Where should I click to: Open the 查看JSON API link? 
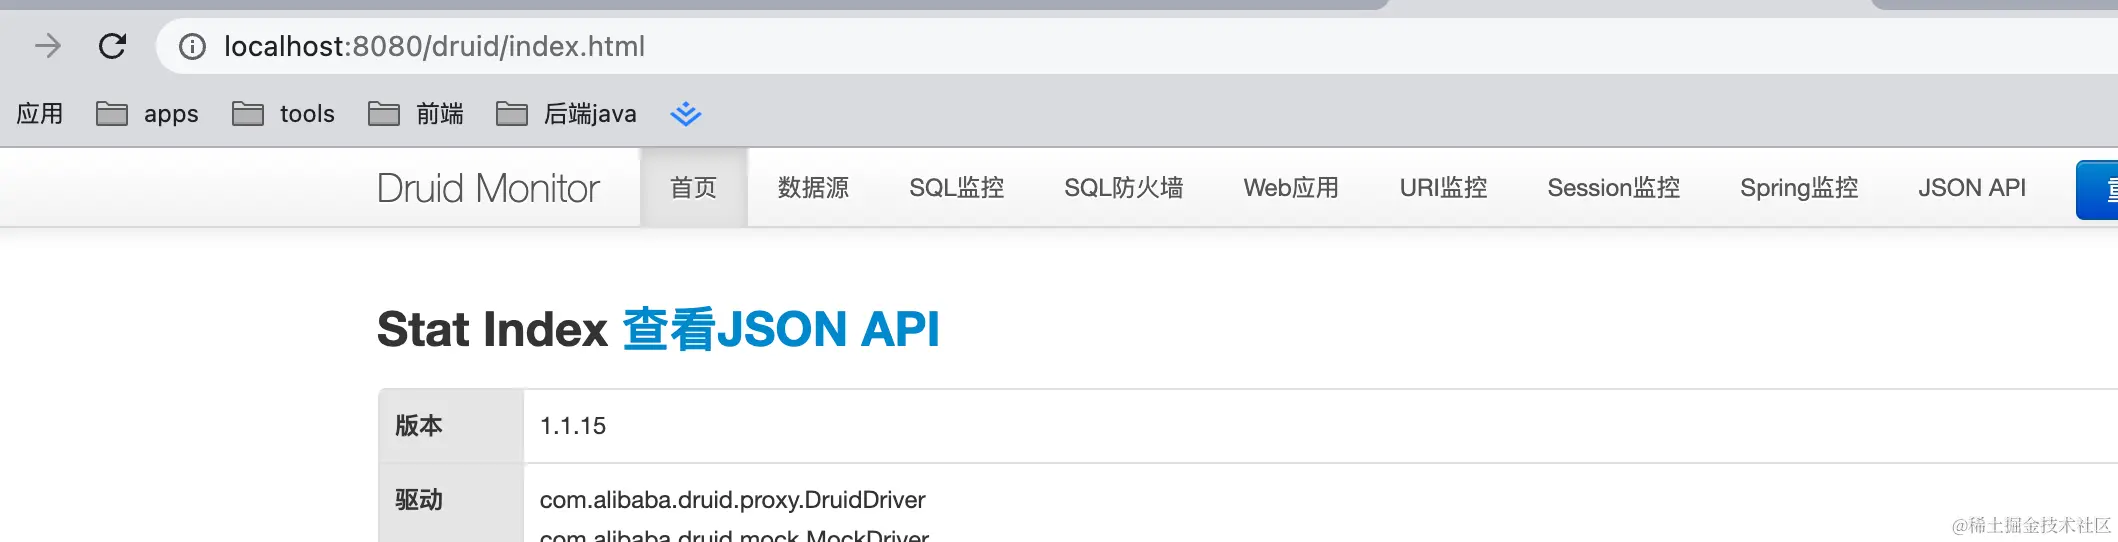coord(781,329)
